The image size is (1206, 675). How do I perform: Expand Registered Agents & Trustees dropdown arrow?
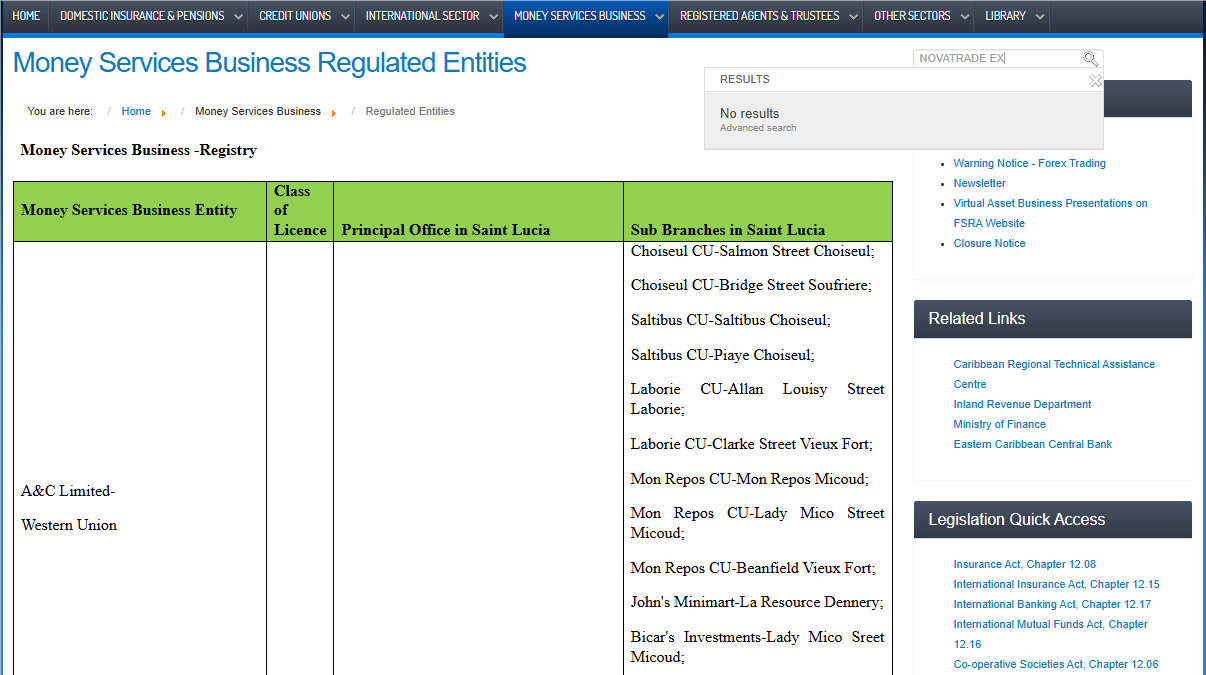pos(852,17)
